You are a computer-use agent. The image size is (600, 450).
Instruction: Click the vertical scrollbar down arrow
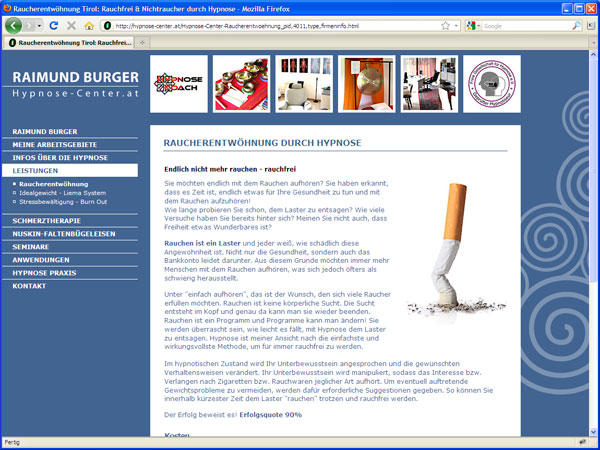[594, 432]
